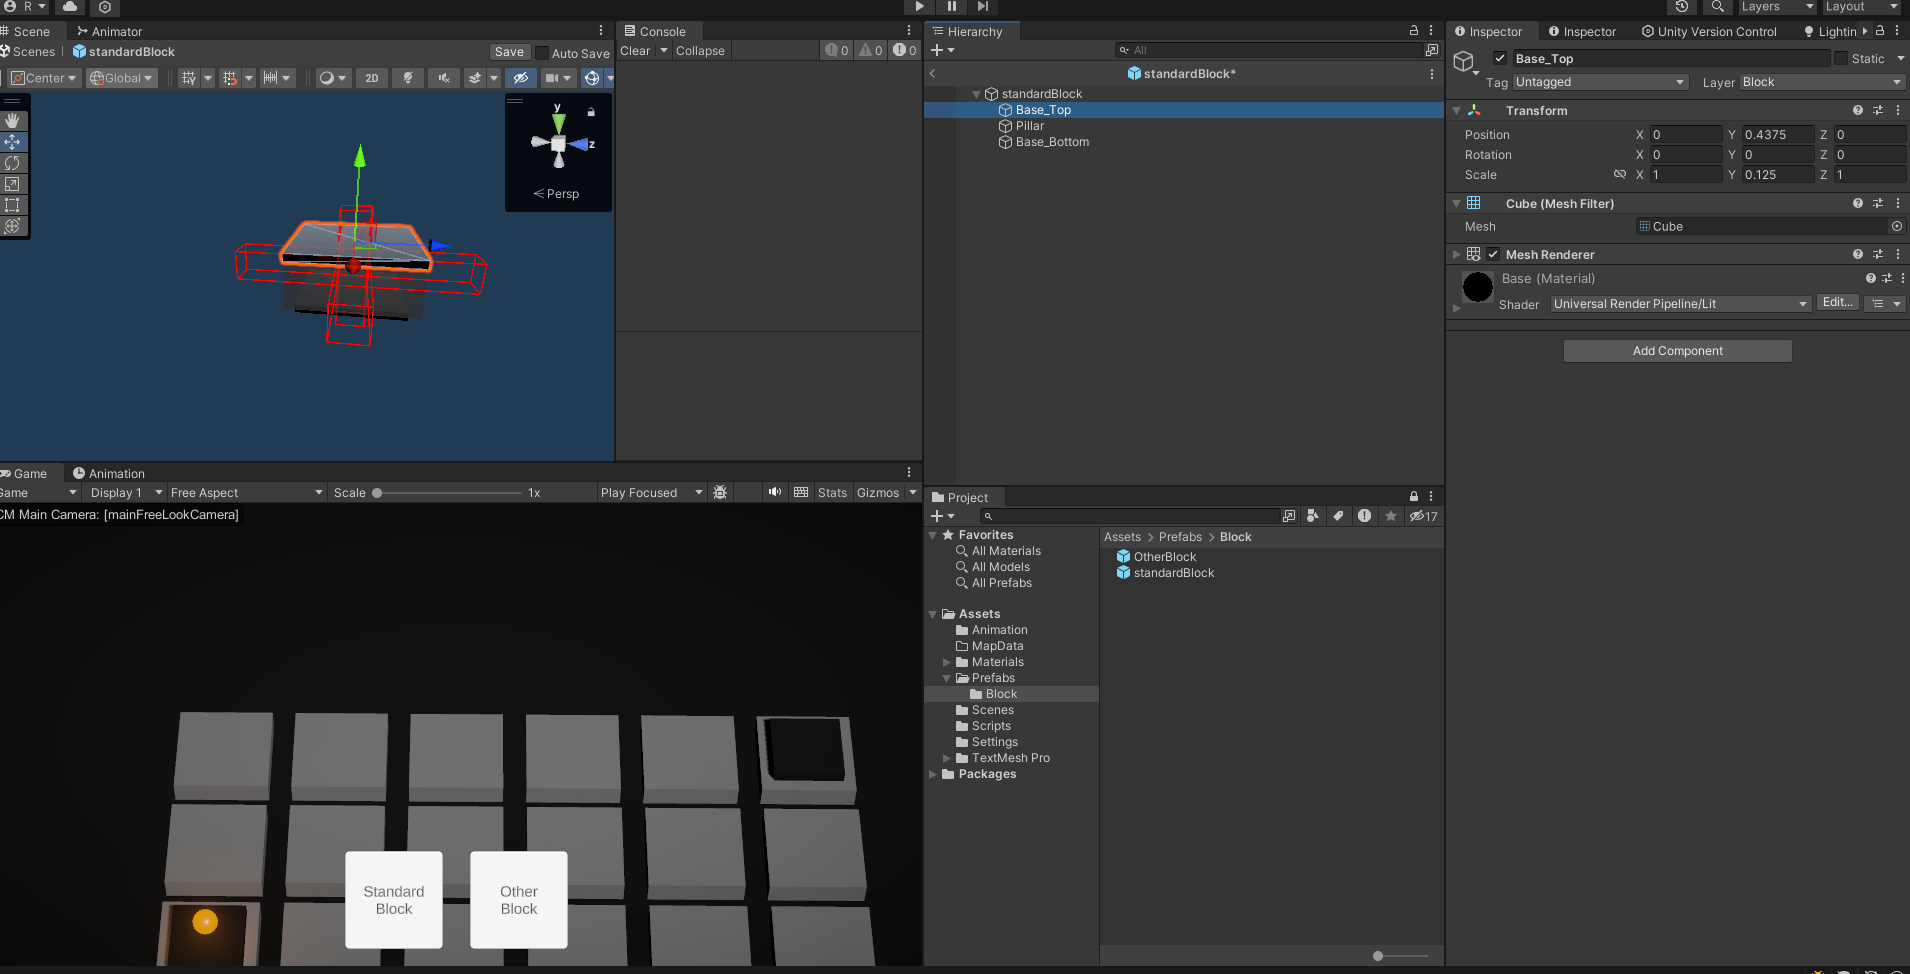This screenshot has height=974, width=1910.
Task: Open the Undo History icon
Action: pos(1682,7)
